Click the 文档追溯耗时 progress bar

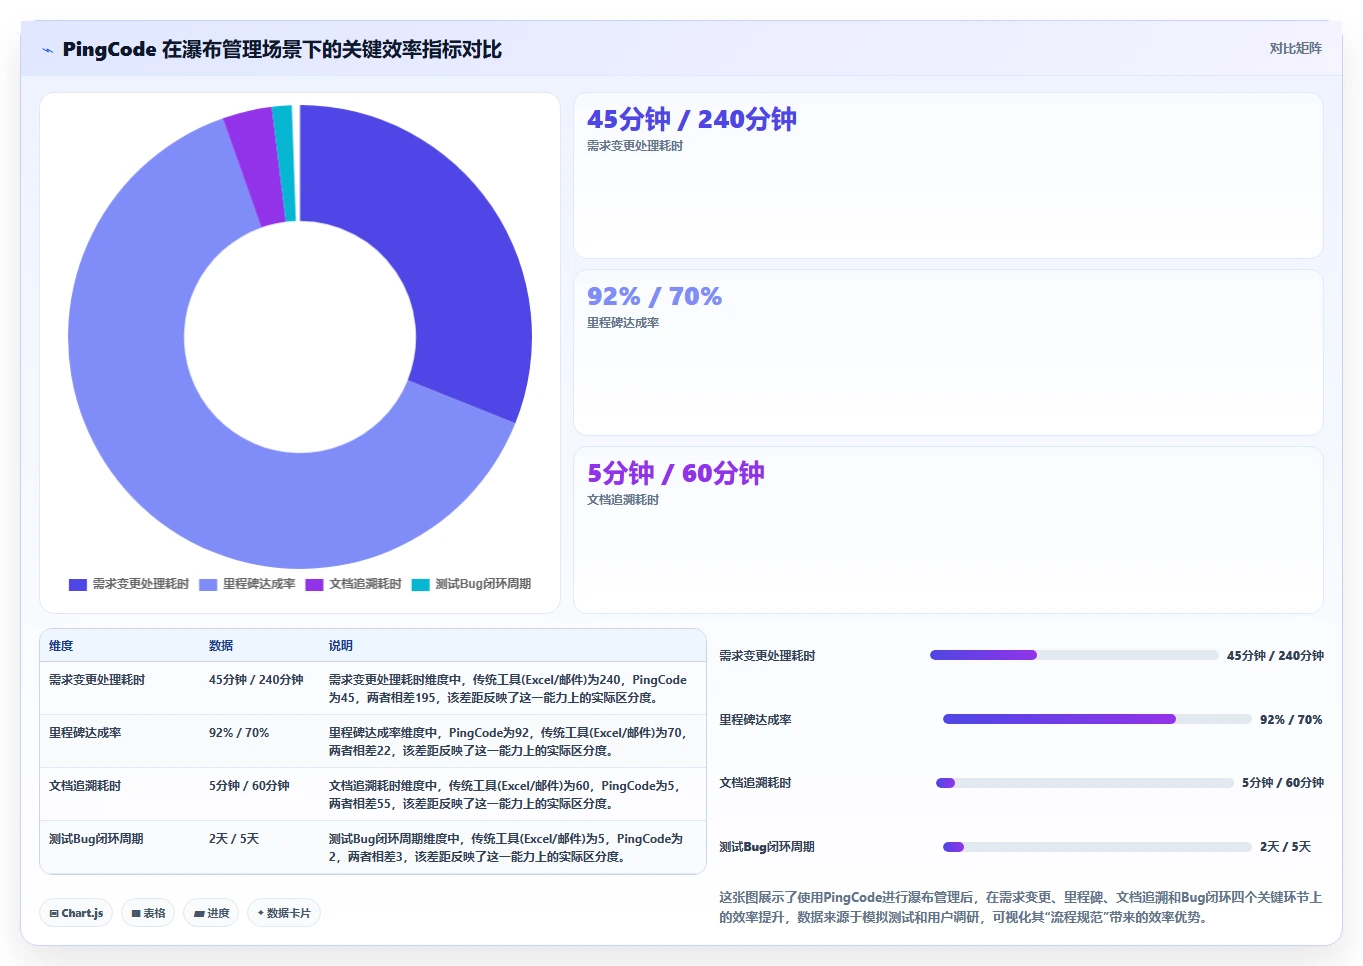tap(1085, 783)
